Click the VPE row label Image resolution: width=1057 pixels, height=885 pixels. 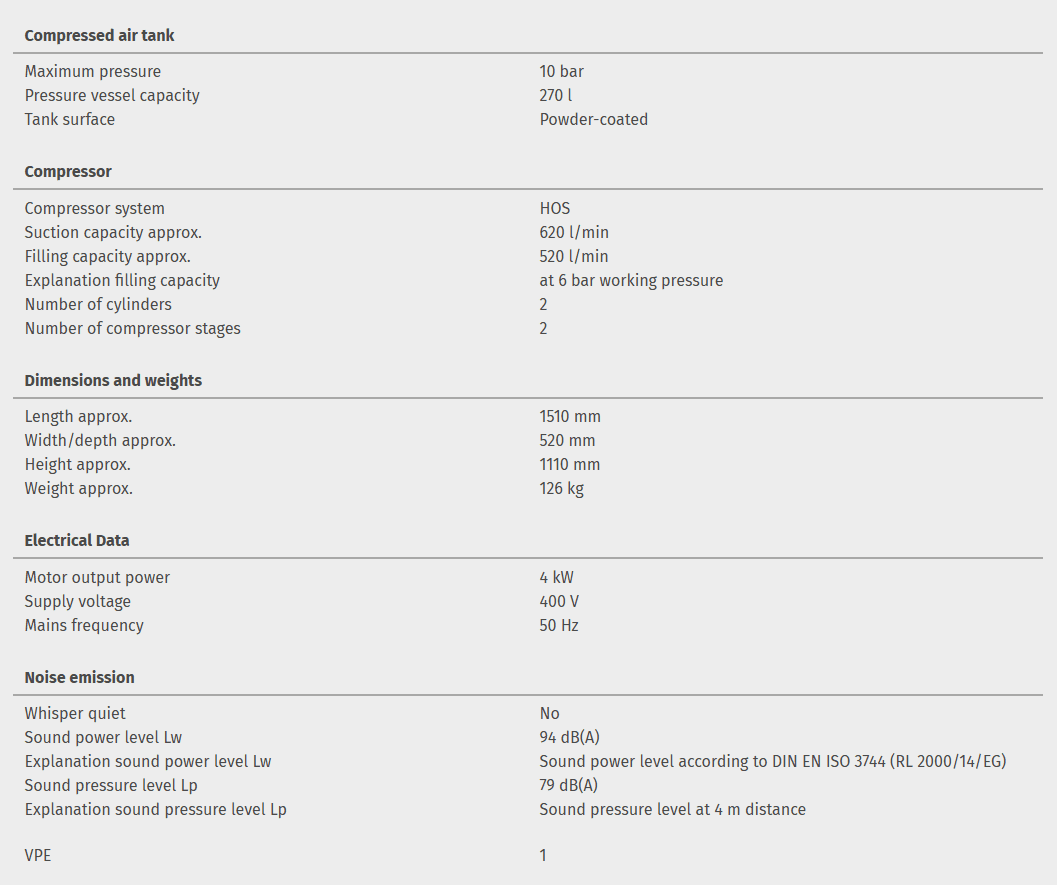tap(39, 855)
